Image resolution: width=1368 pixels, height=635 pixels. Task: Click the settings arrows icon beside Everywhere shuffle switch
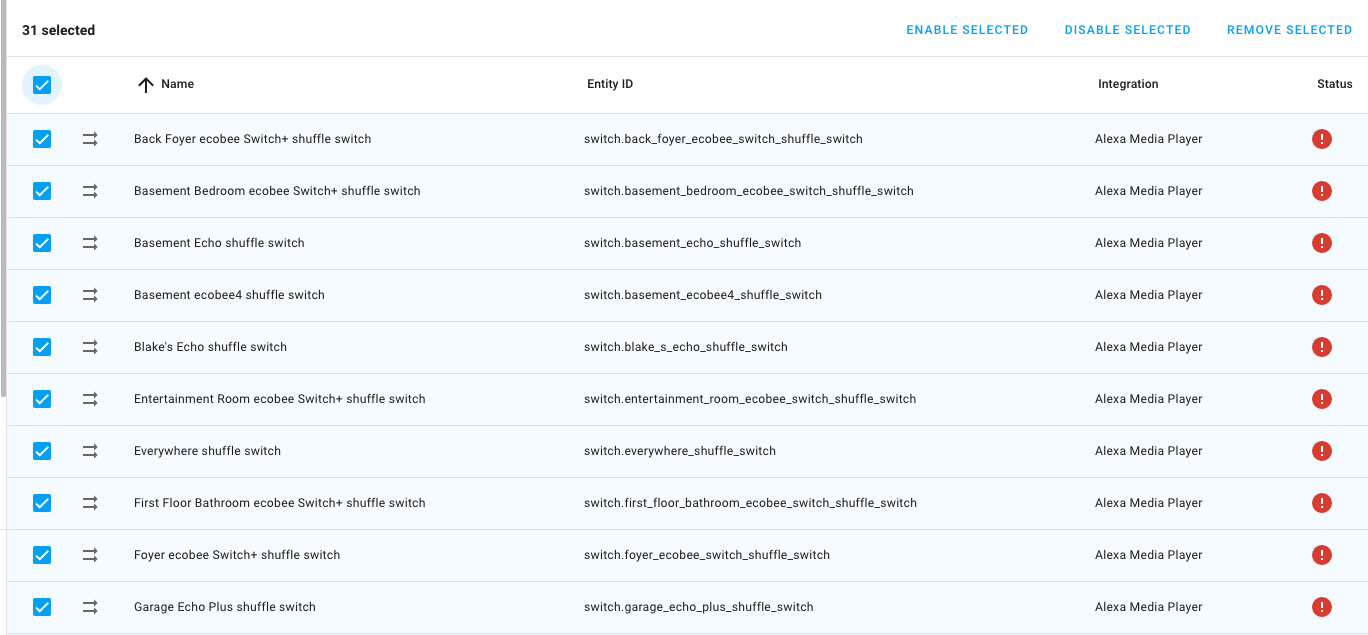pyautogui.click(x=90, y=450)
